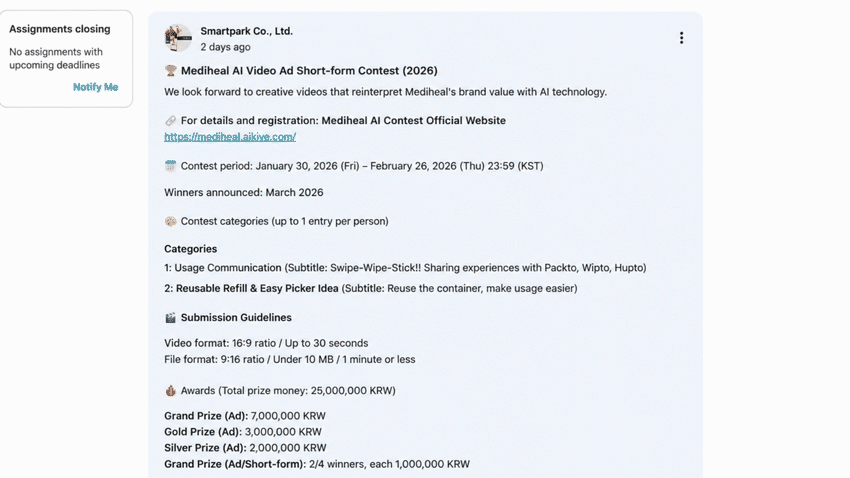
Task: Click the Categories heading text
Action: [x=190, y=249]
